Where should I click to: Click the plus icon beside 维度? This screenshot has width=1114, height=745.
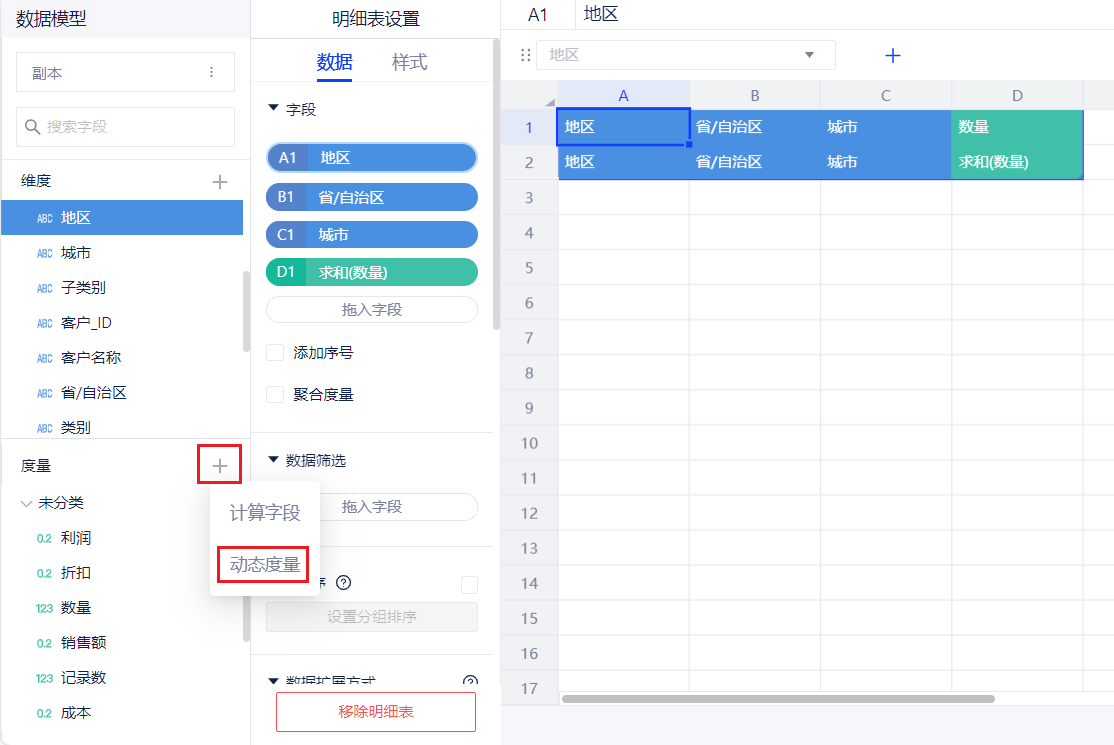tap(220, 181)
